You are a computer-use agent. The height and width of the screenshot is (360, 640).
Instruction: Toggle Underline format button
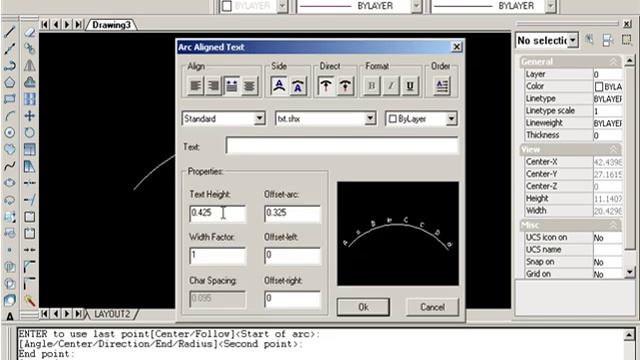click(410, 86)
